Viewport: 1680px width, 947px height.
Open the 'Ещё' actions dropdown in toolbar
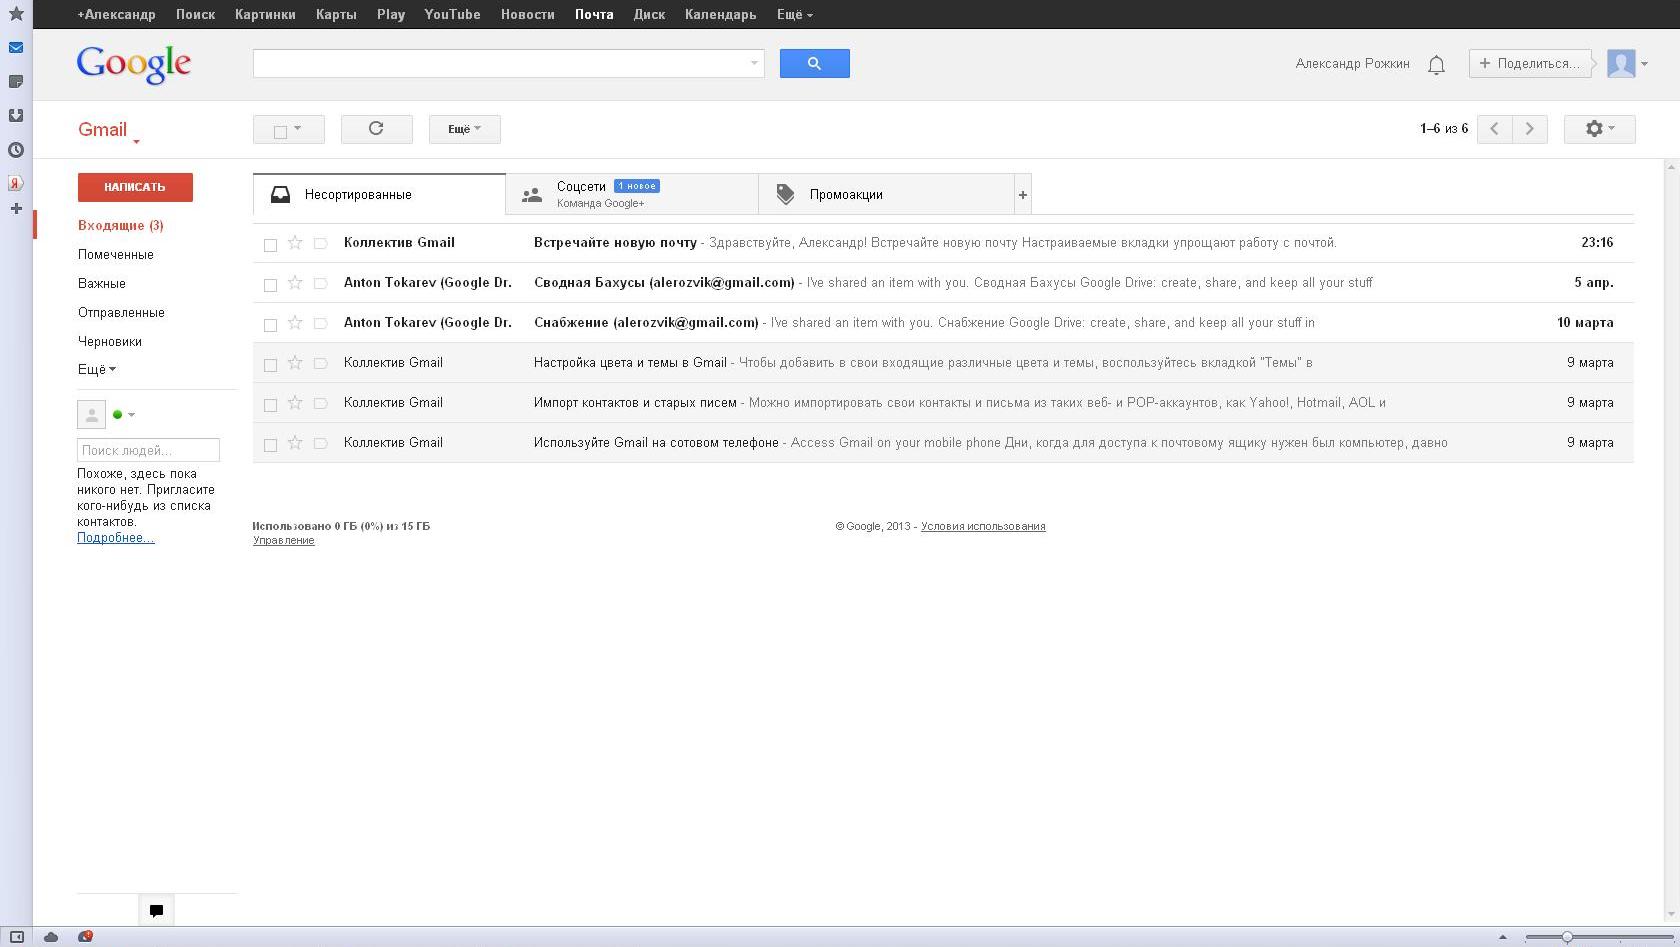pyautogui.click(x=464, y=129)
